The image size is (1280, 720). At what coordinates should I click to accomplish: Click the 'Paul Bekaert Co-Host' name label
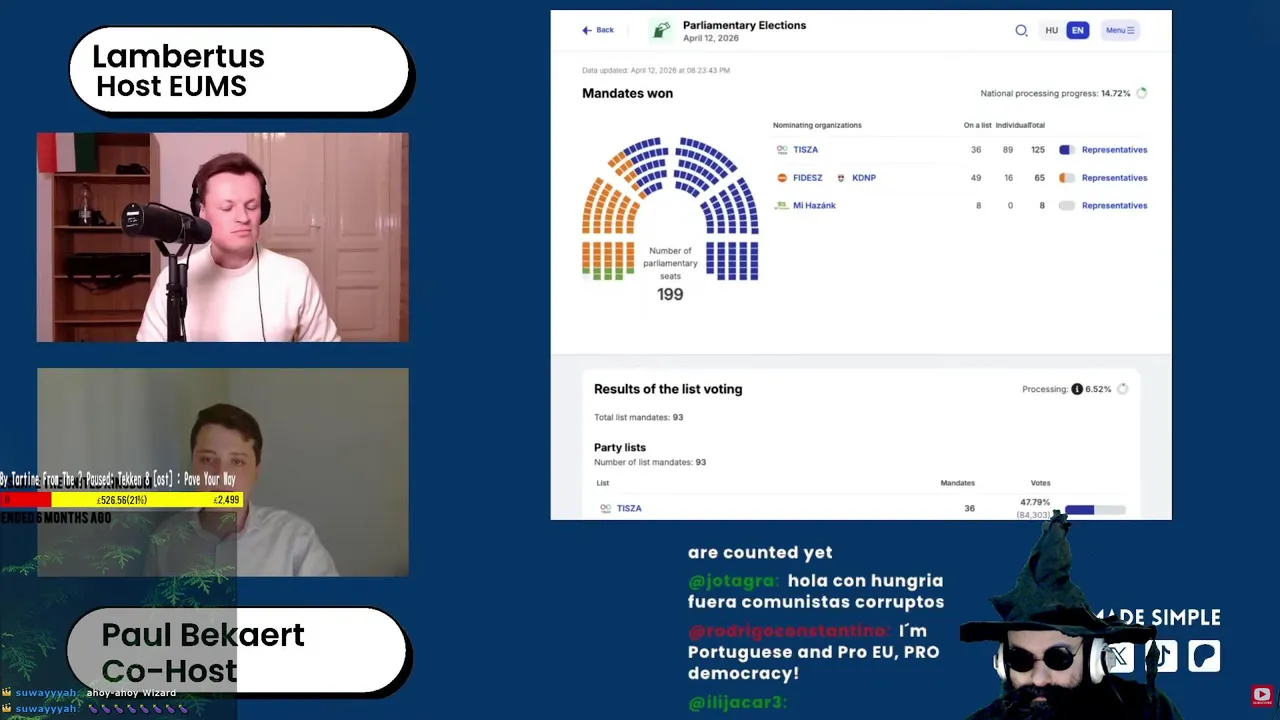(x=238, y=652)
